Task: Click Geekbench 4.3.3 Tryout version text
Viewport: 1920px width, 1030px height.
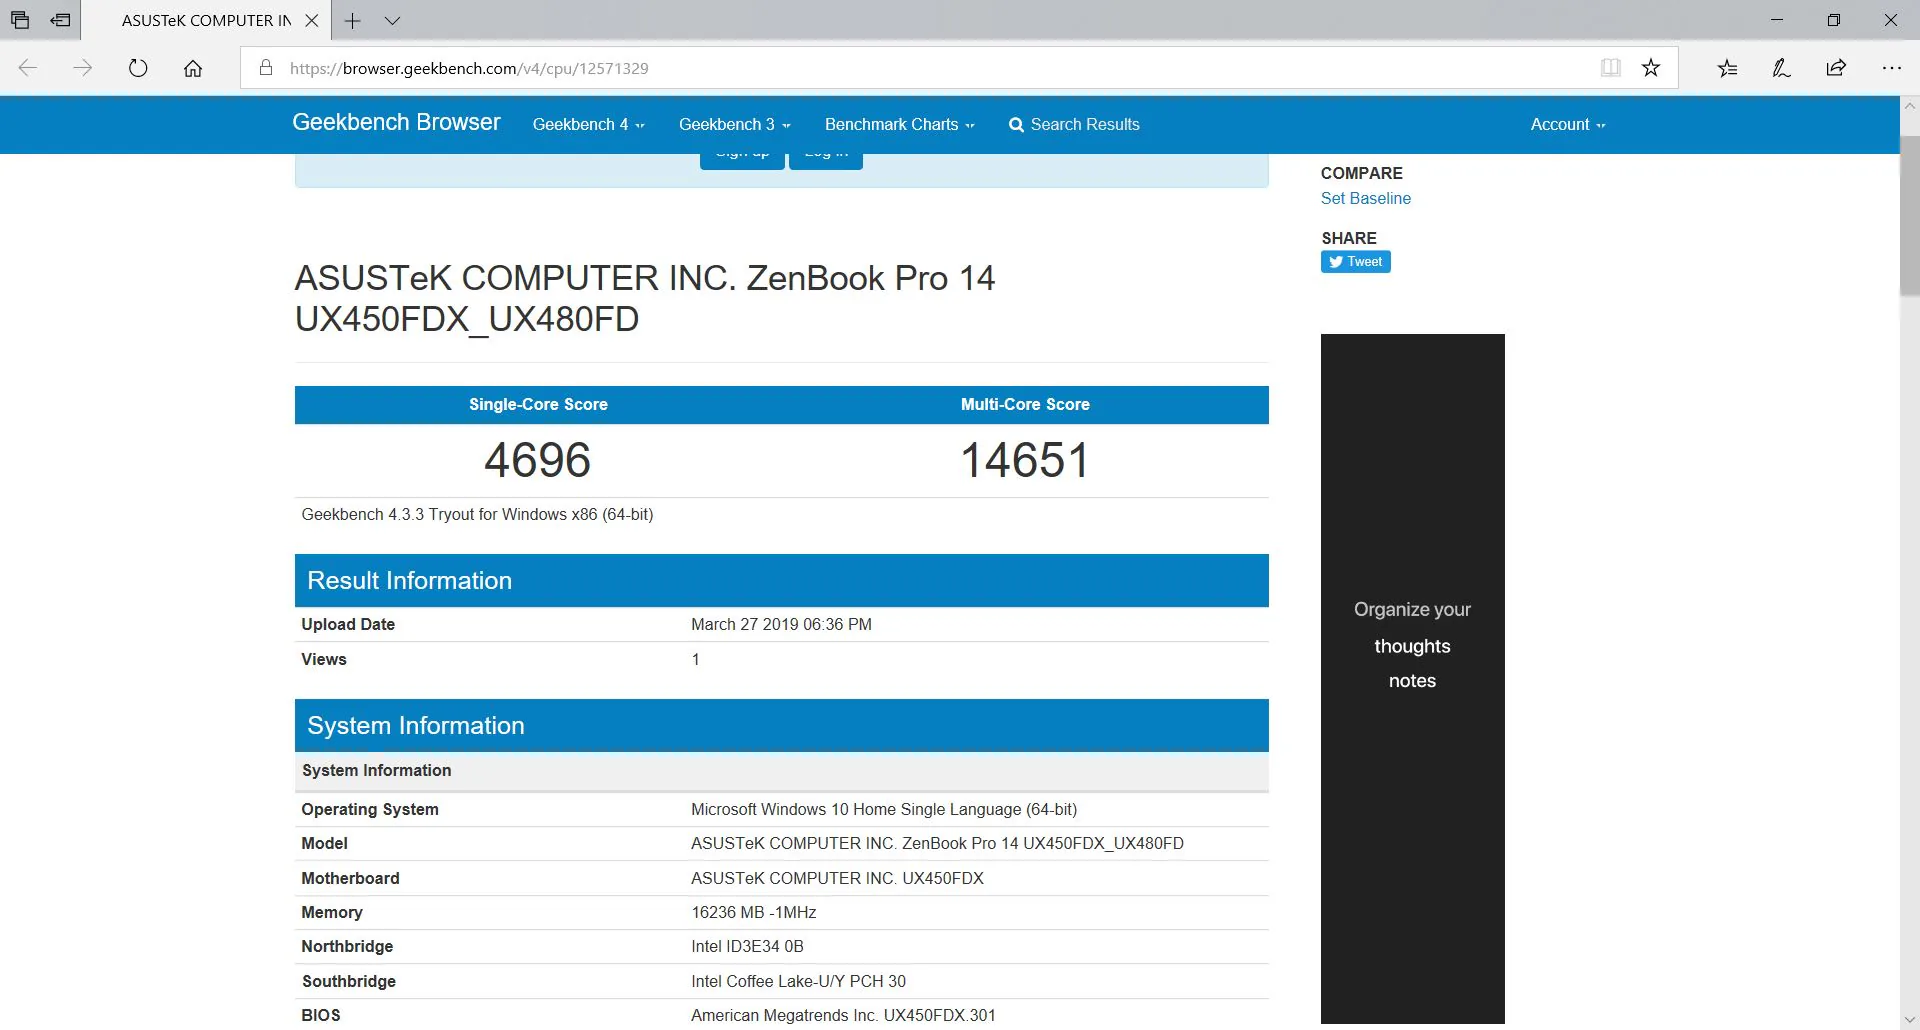Action: pos(477,514)
